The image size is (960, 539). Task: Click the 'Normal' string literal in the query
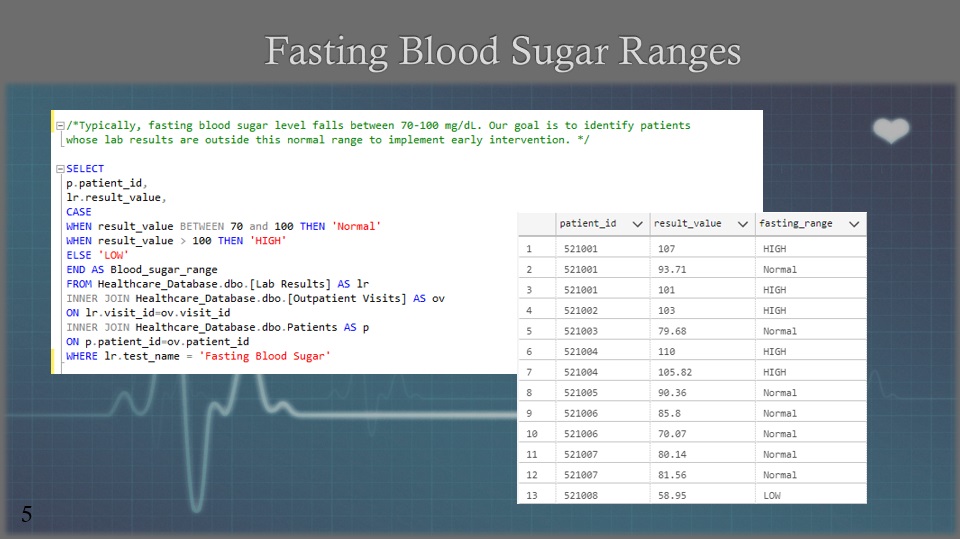point(356,227)
